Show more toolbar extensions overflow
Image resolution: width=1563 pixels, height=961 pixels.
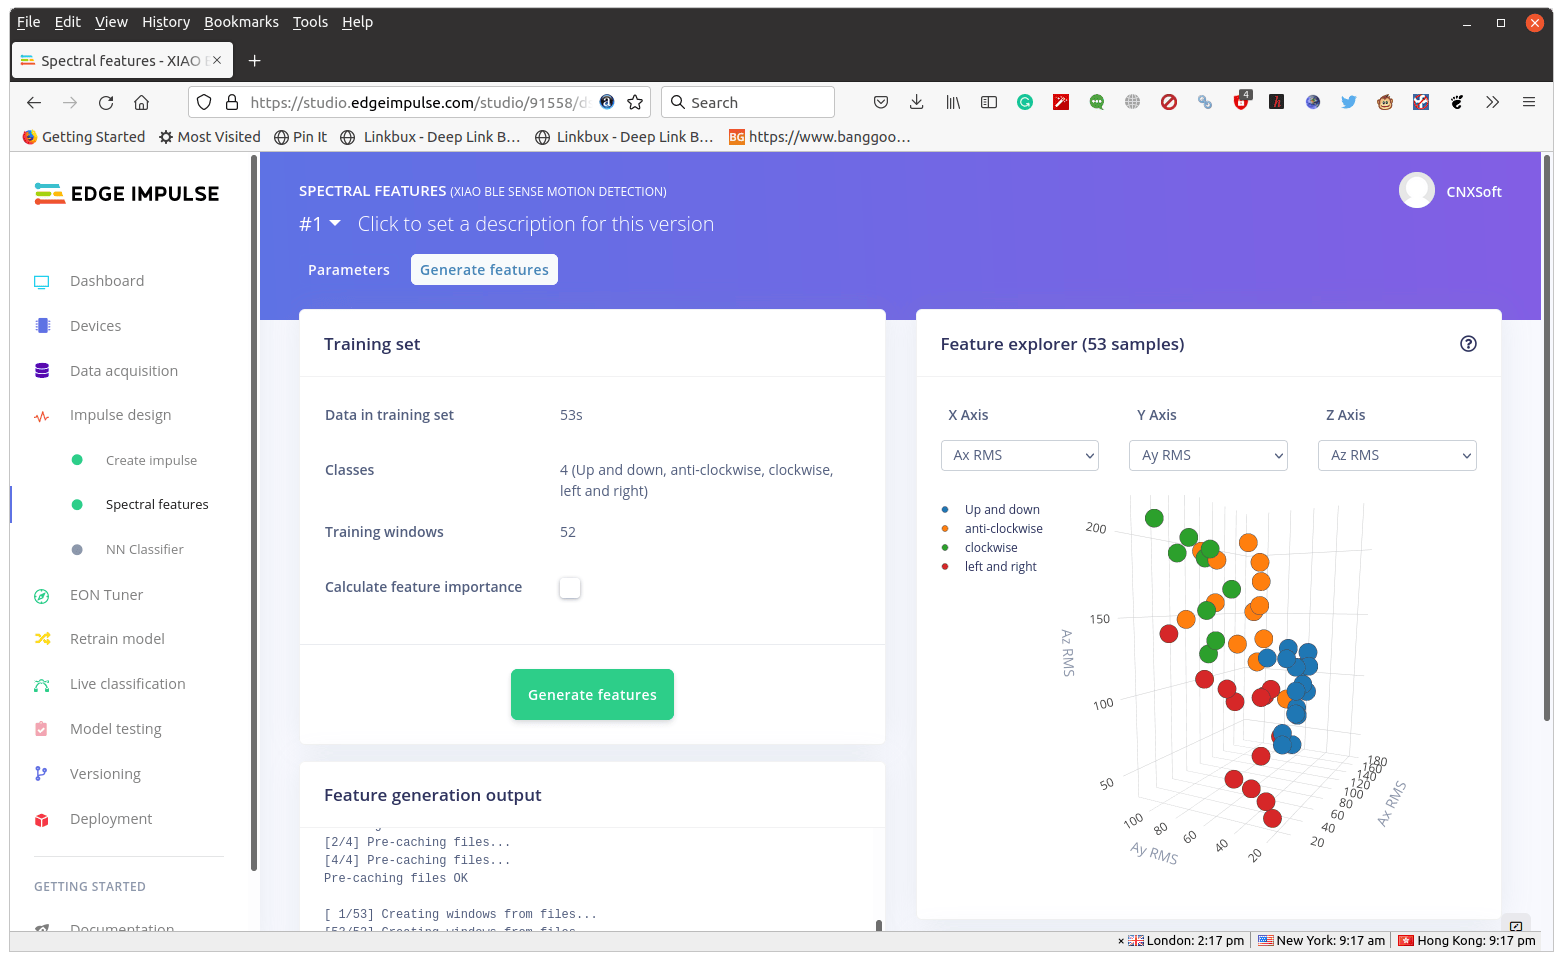[x=1492, y=102]
